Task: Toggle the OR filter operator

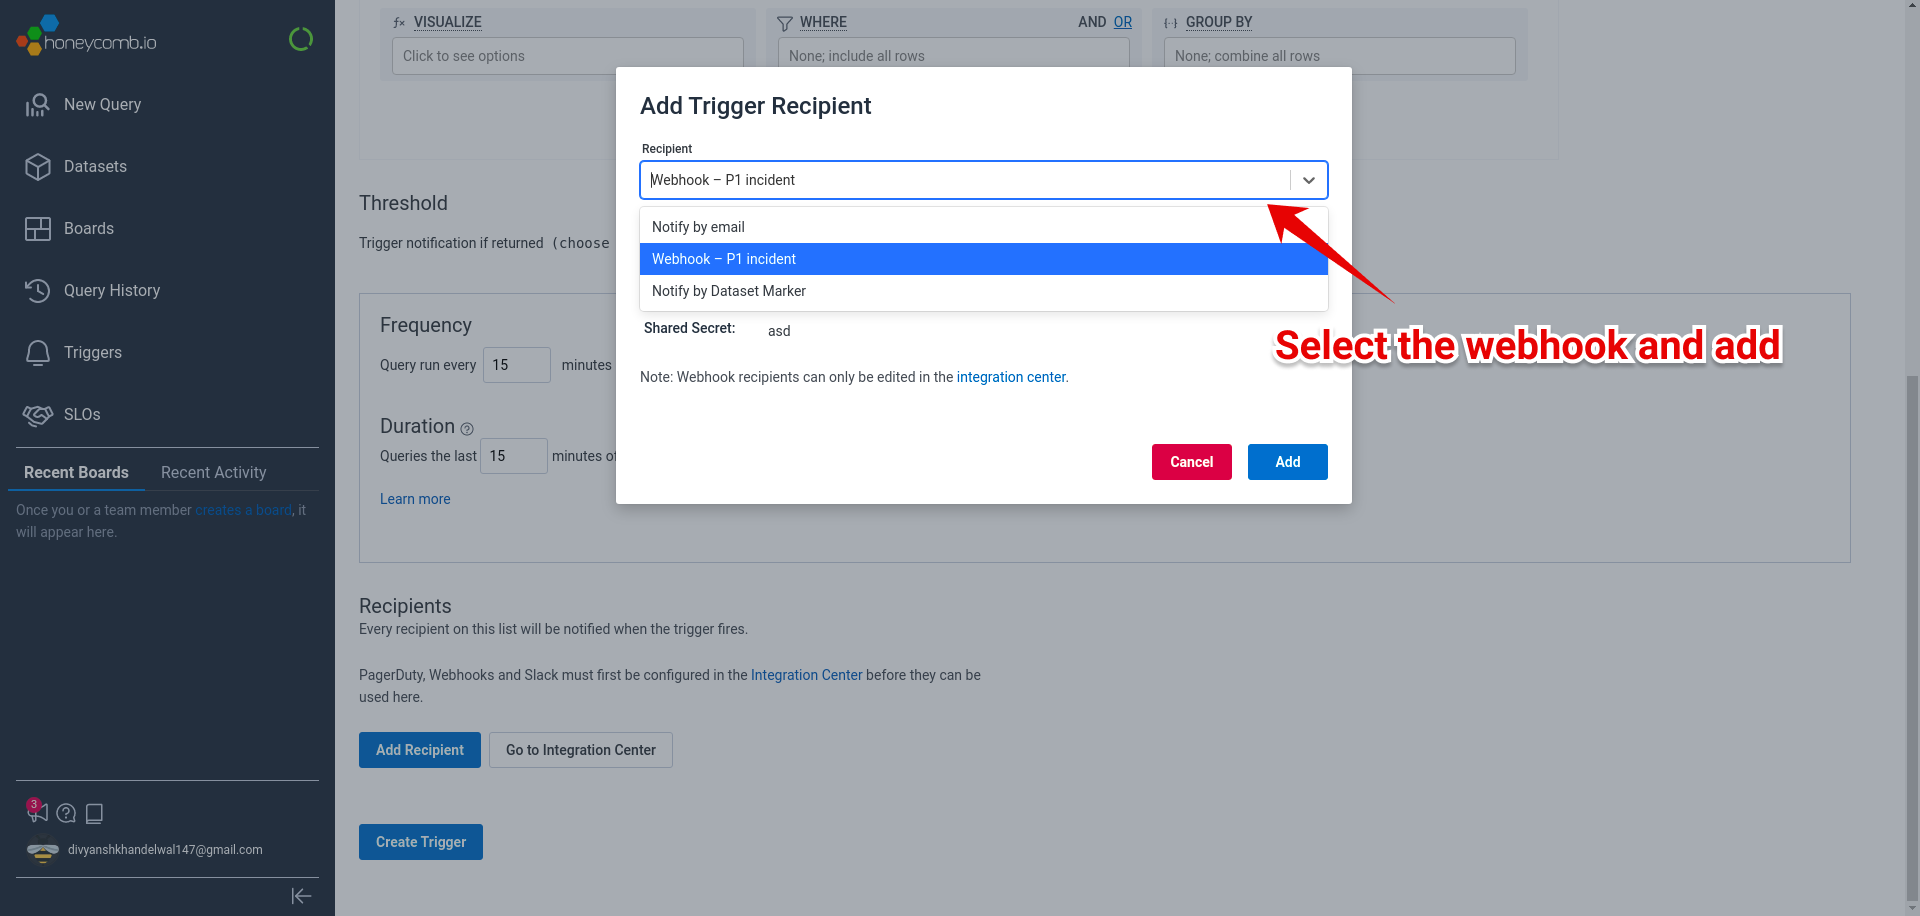Action: pos(1123,22)
